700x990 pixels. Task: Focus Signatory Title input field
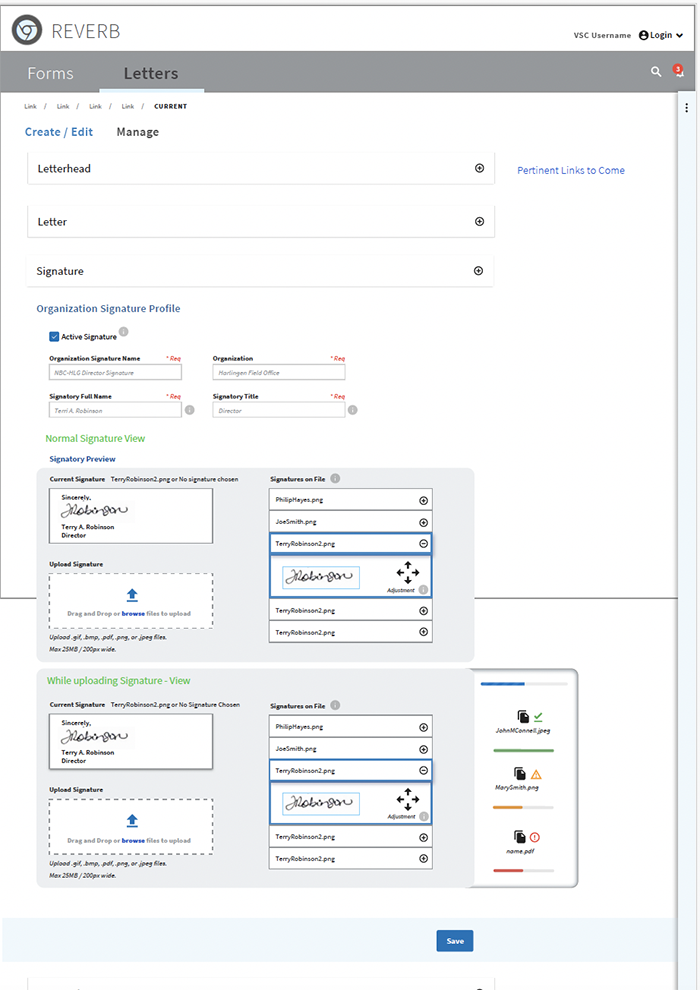[x=279, y=410]
